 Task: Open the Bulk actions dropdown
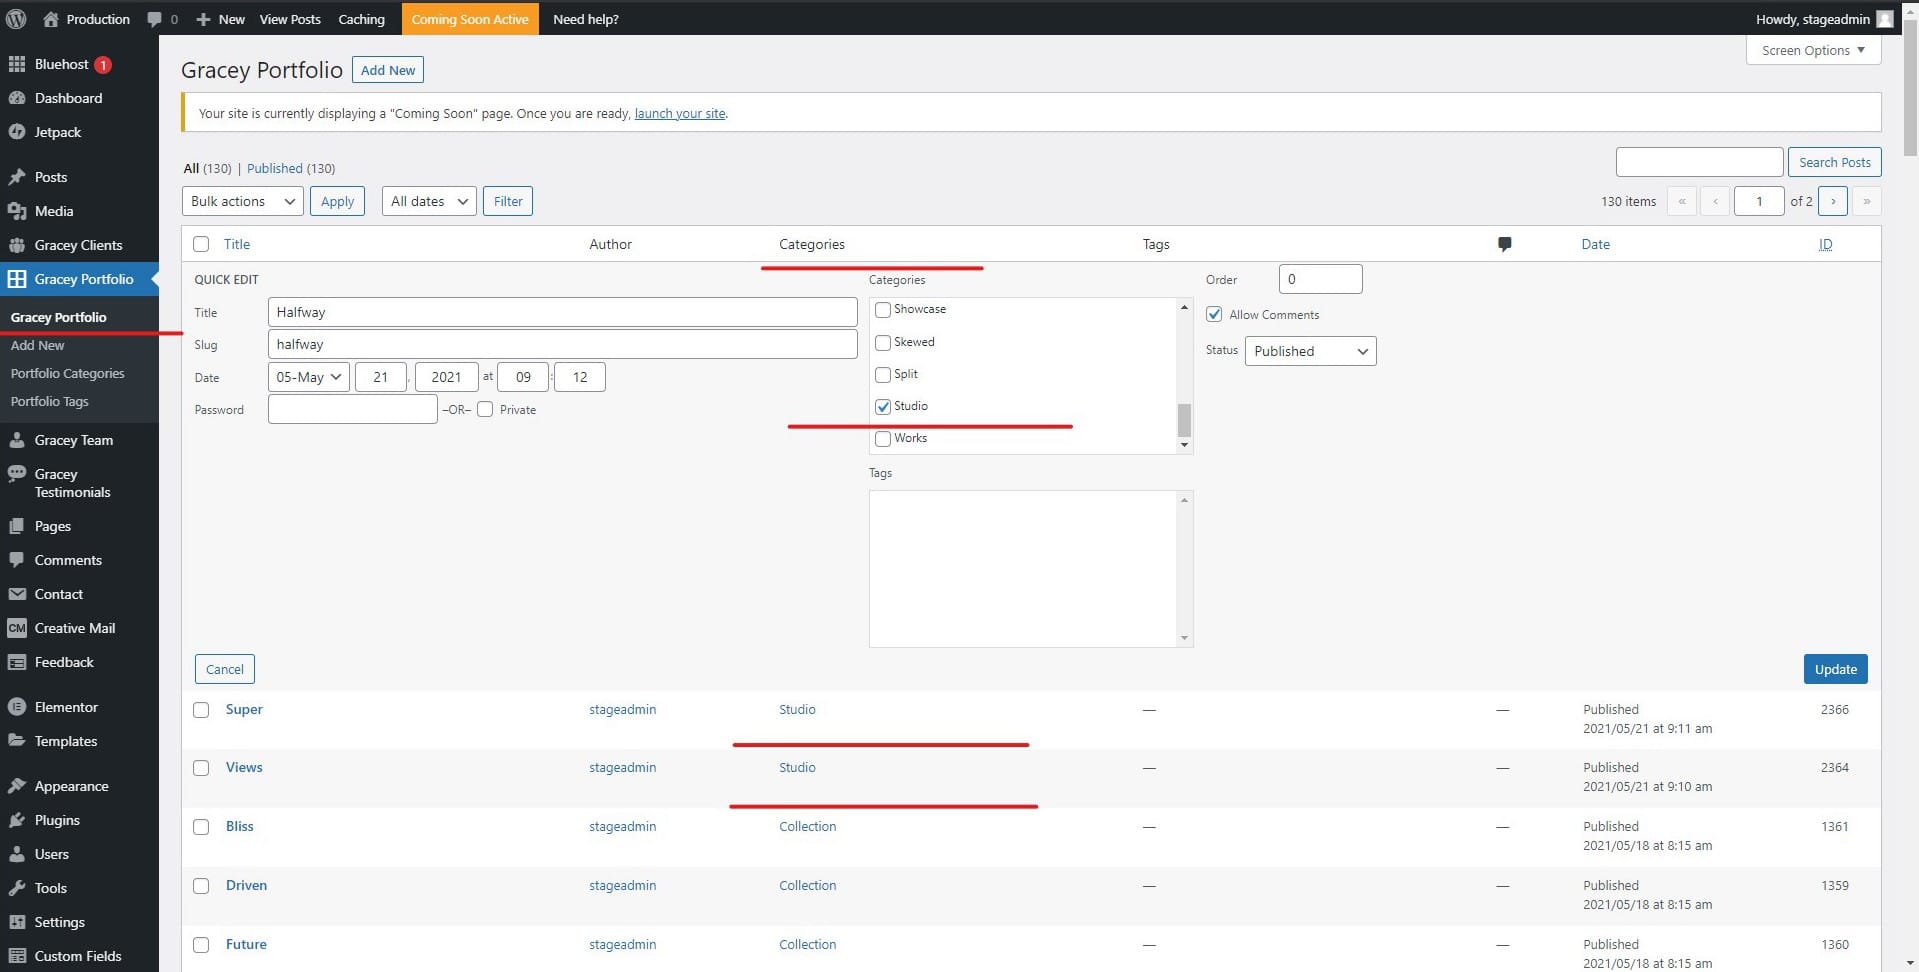tap(243, 201)
